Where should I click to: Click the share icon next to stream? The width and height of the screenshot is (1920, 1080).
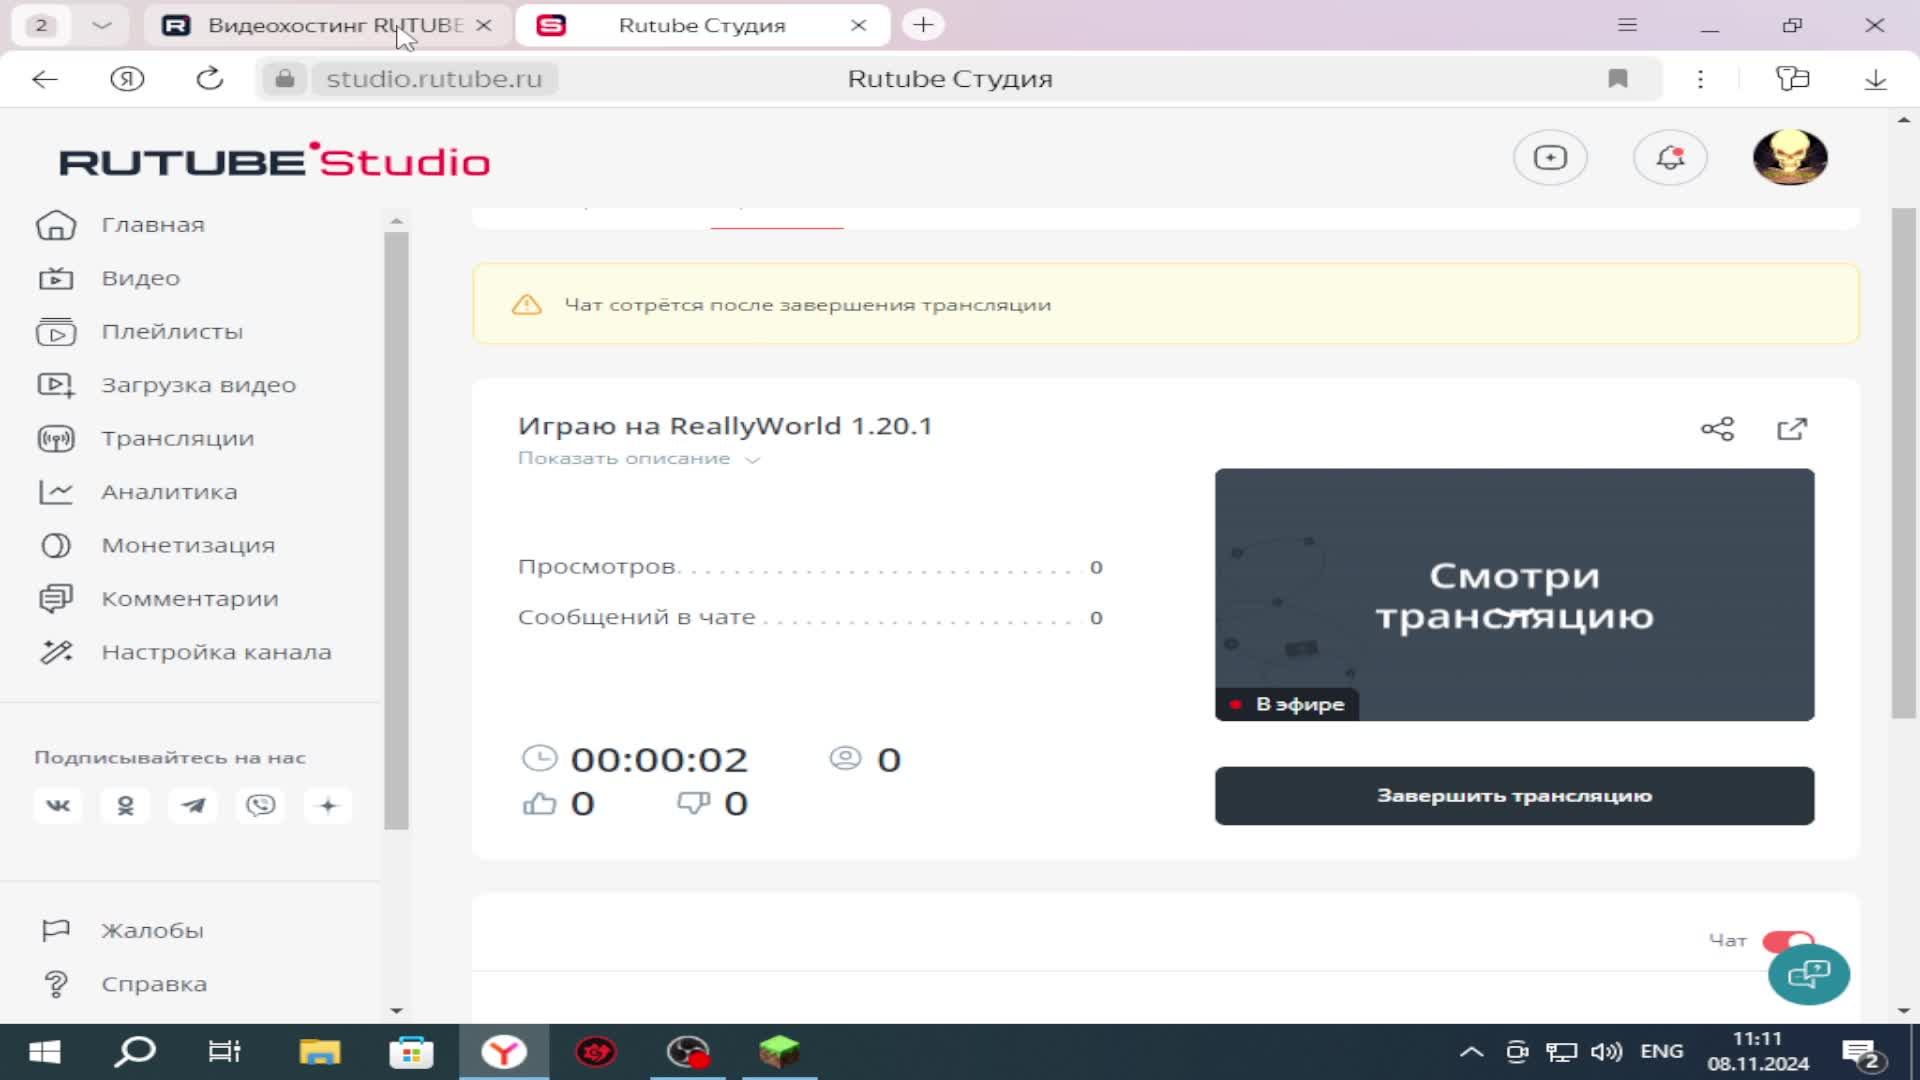(x=1716, y=428)
